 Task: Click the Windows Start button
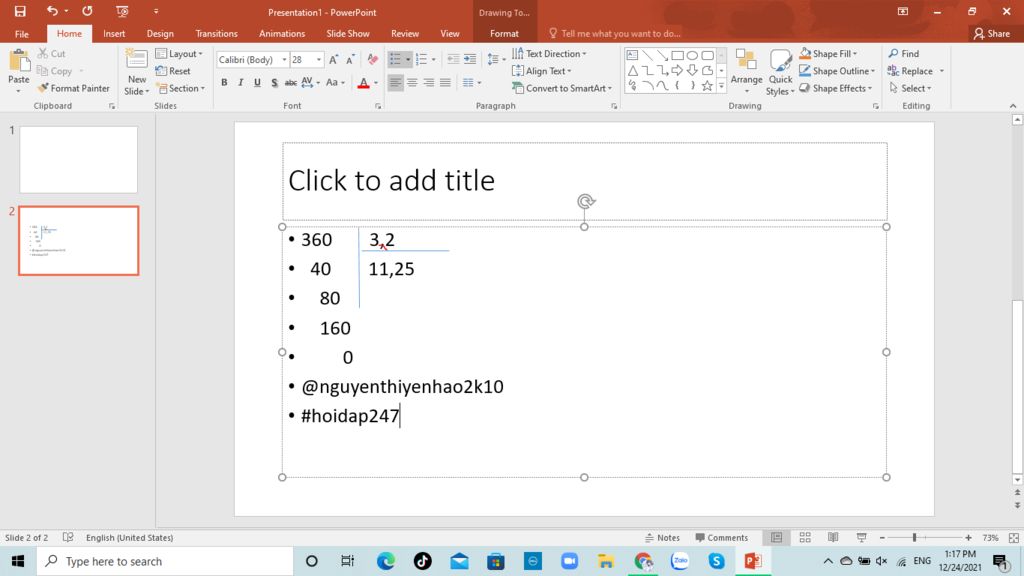(18, 561)
